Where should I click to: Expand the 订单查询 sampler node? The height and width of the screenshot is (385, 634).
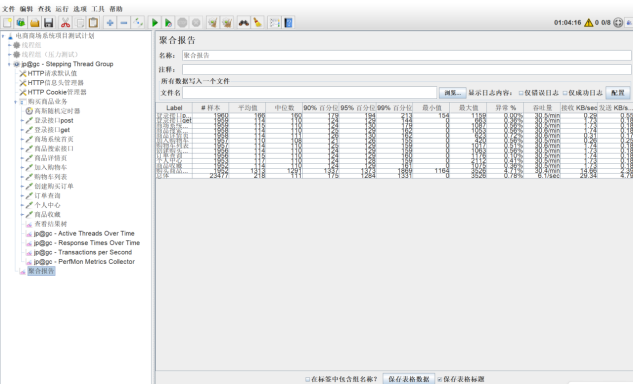22,196
